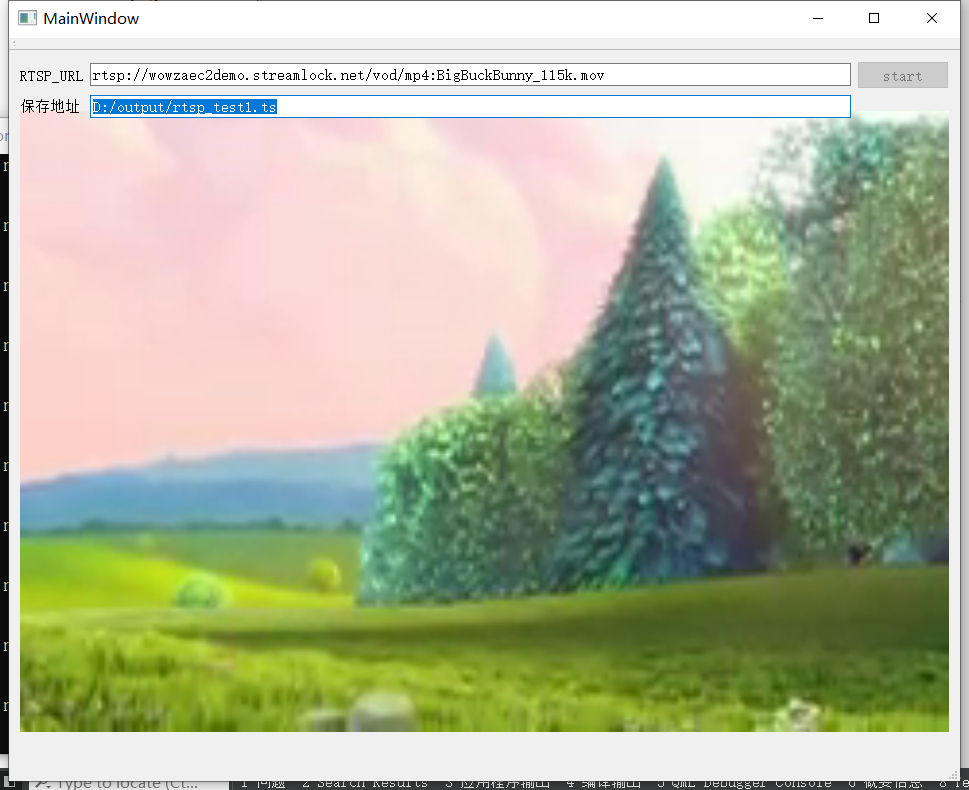
Task: Close the MainWindow window
Action: (931, 17)
